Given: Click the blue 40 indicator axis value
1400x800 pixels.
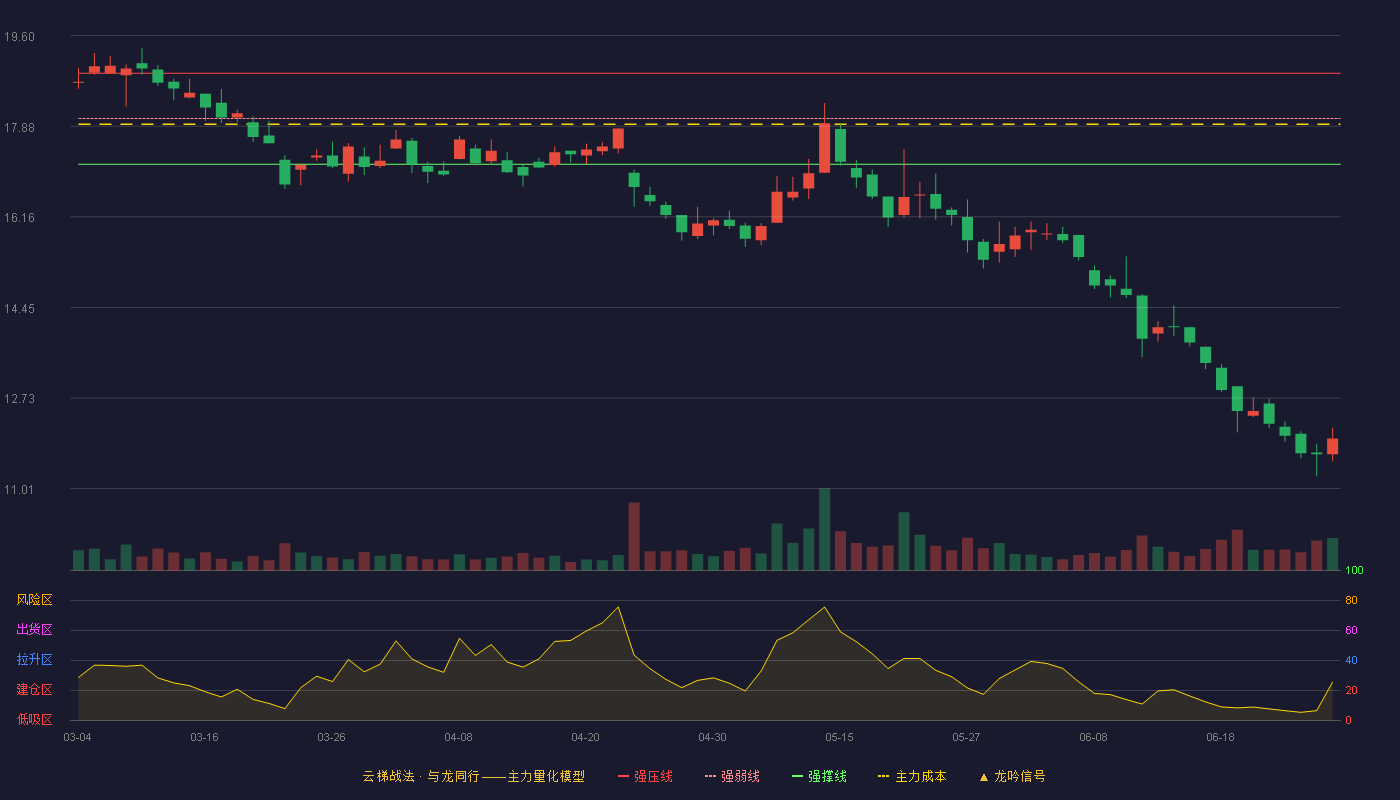Looking at the screenshot, I should [1351, 660].
